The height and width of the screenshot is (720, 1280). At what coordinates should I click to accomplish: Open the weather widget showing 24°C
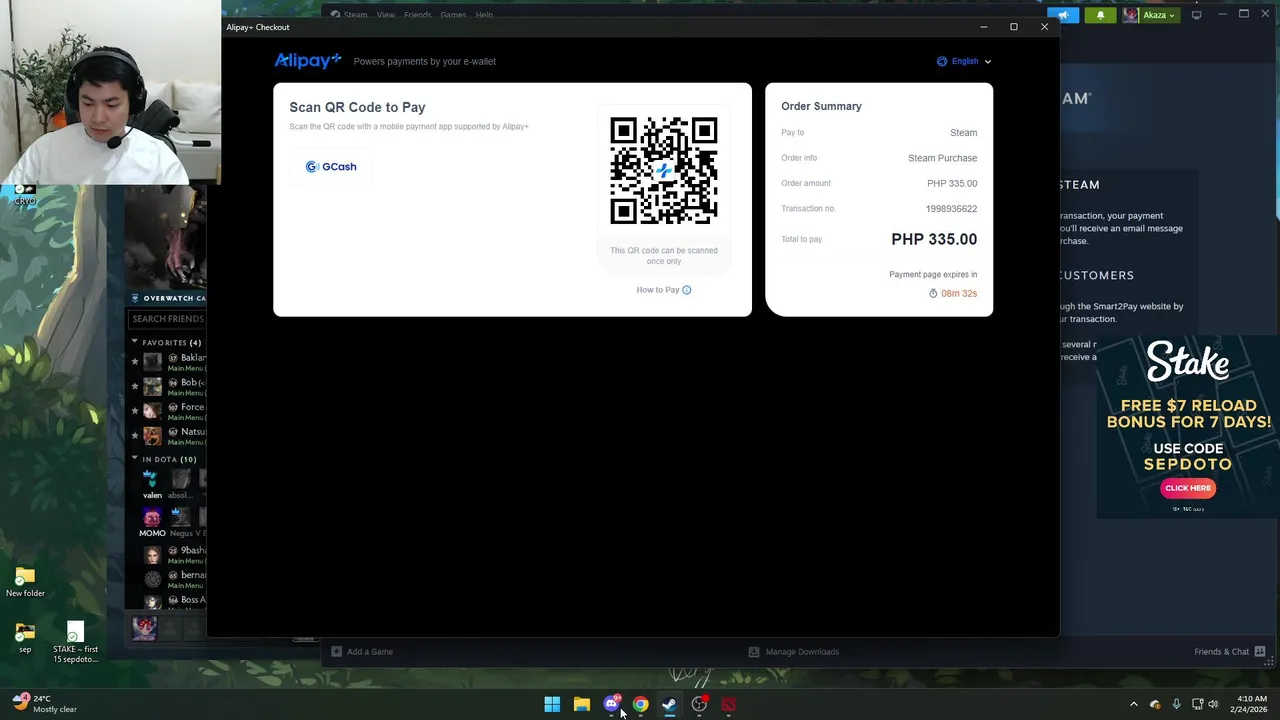pyautogui.click(x=45, y=704)
